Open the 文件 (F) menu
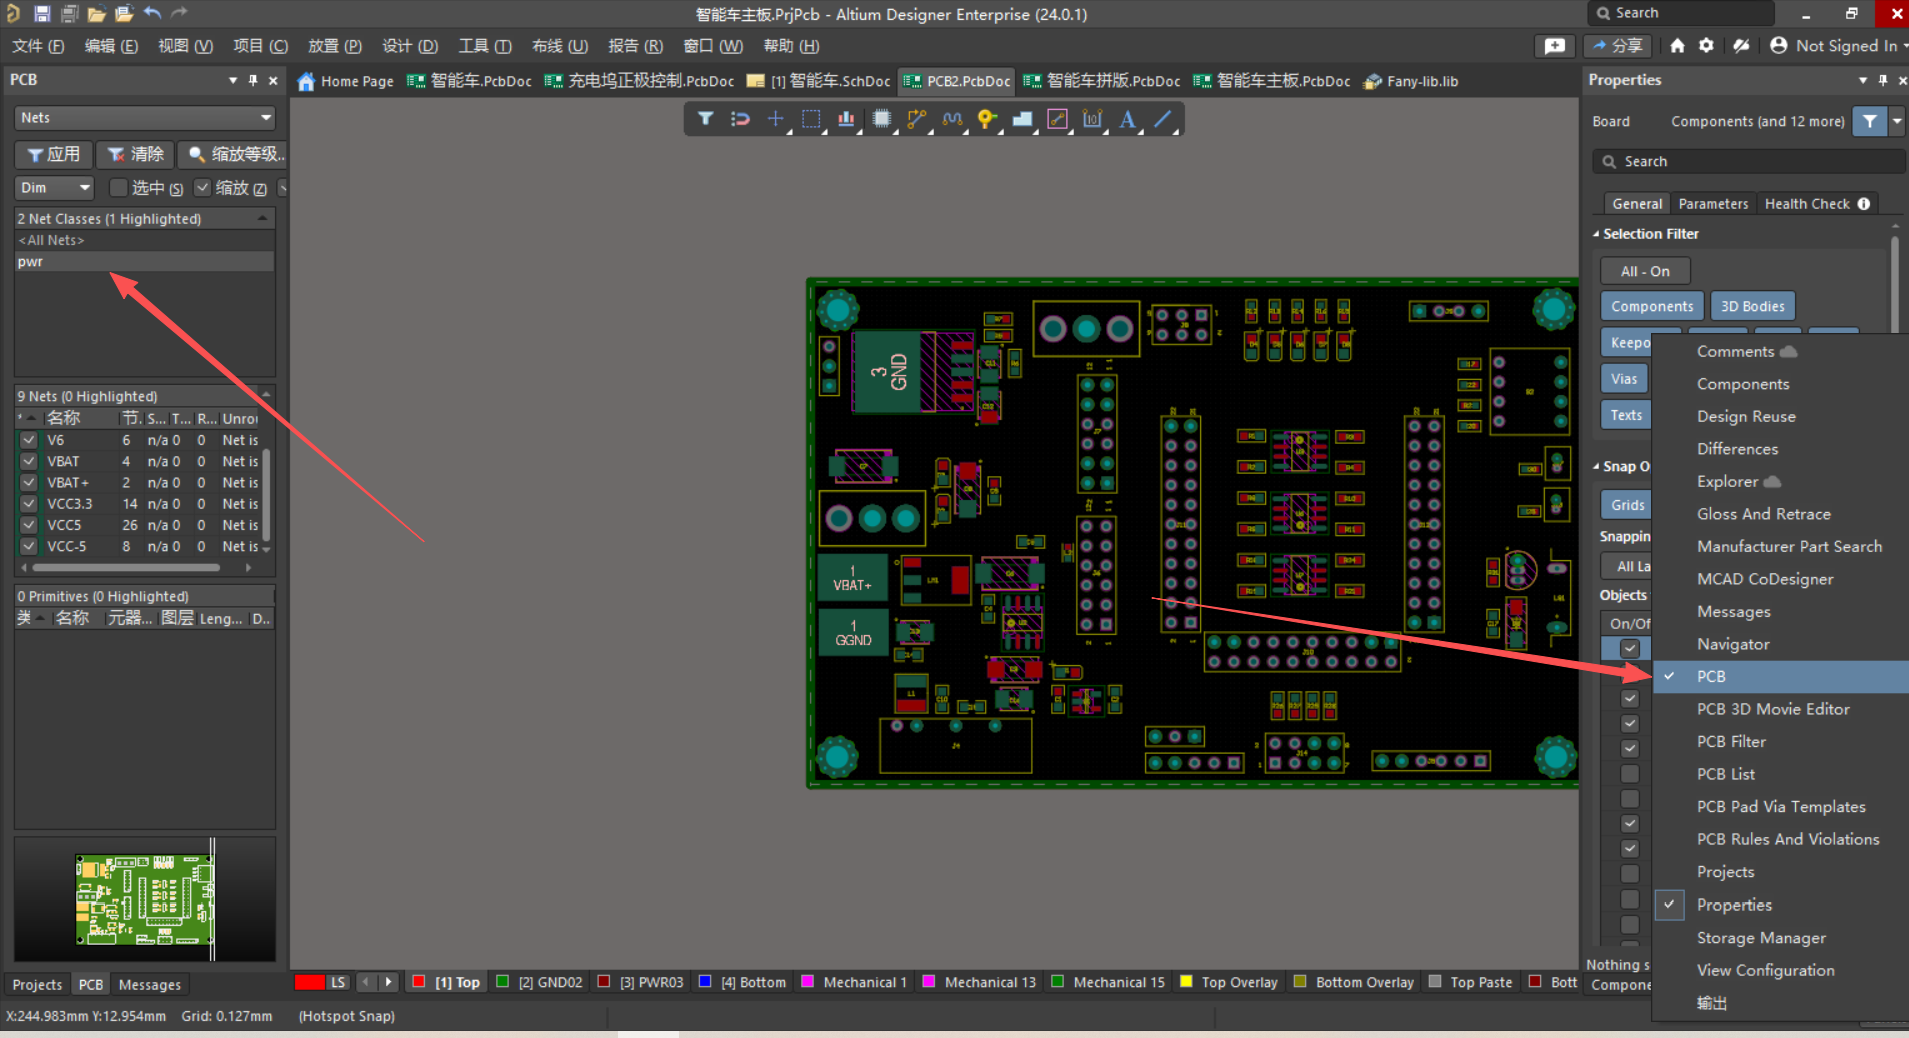 (38, 46)
